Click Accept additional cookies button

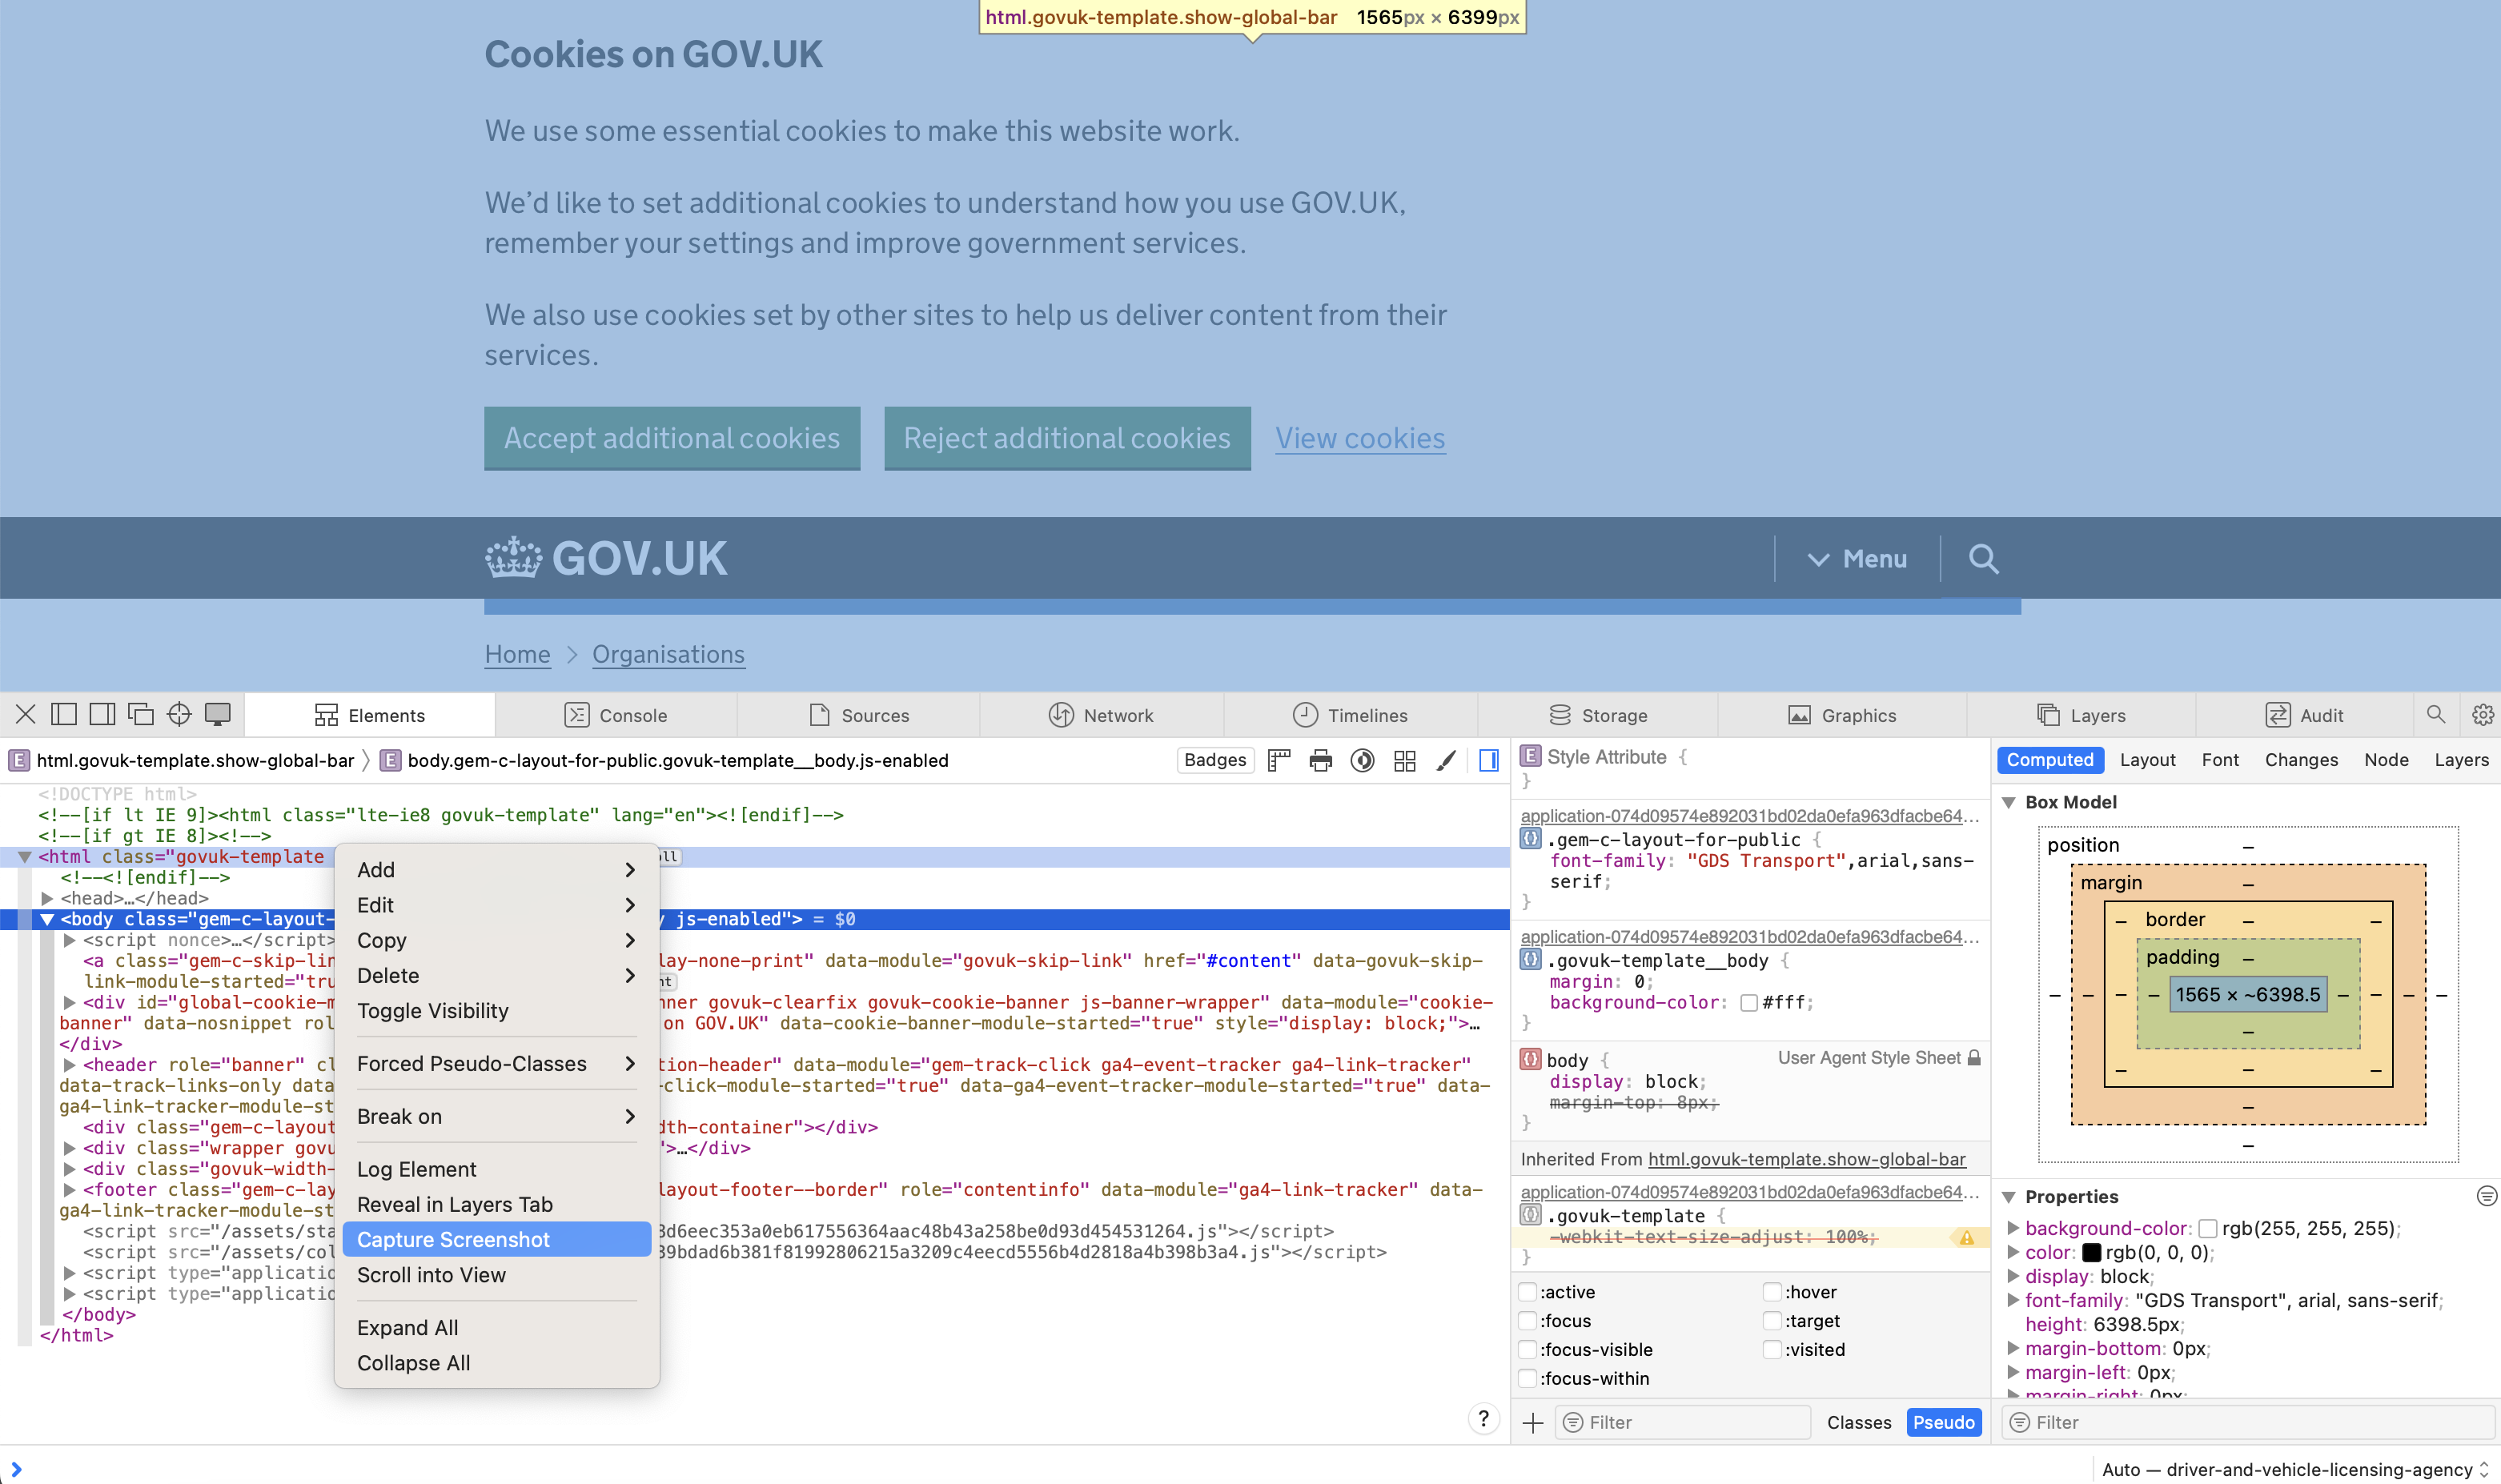[x=672, y=438]
